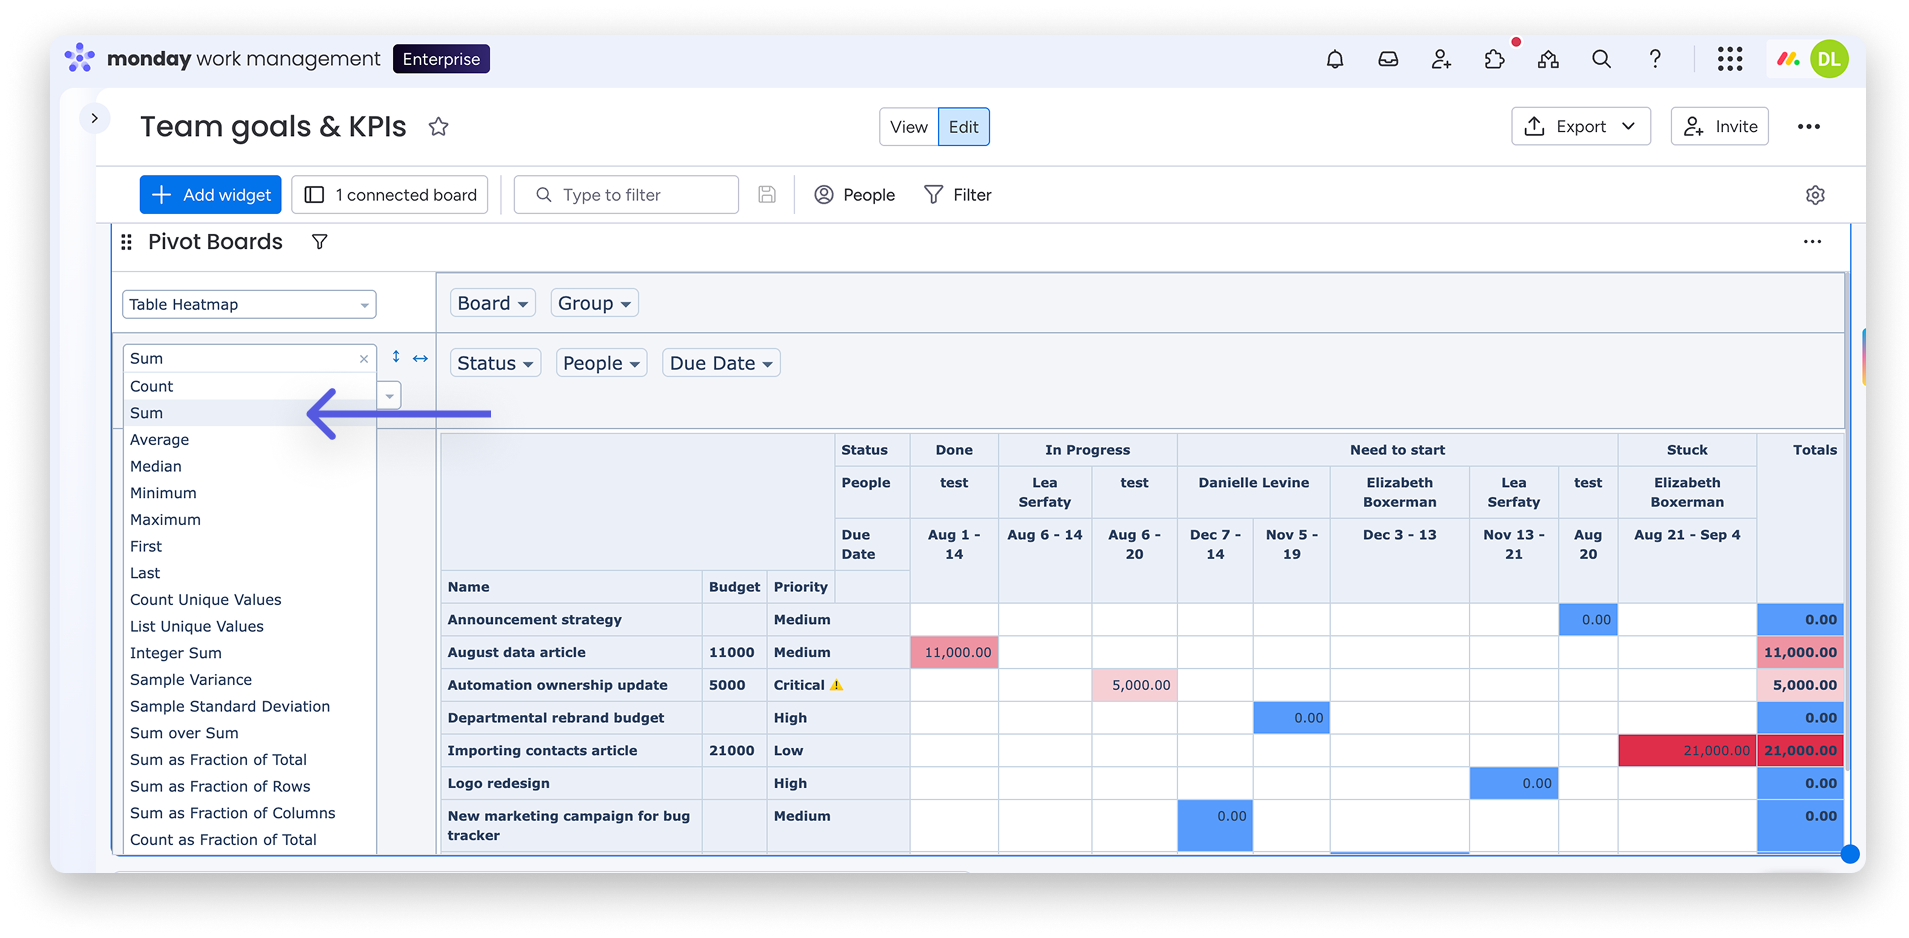Switch dashboard to Edit mode
The height and width of the screenshot is (938, 1909).
point(963,127)
